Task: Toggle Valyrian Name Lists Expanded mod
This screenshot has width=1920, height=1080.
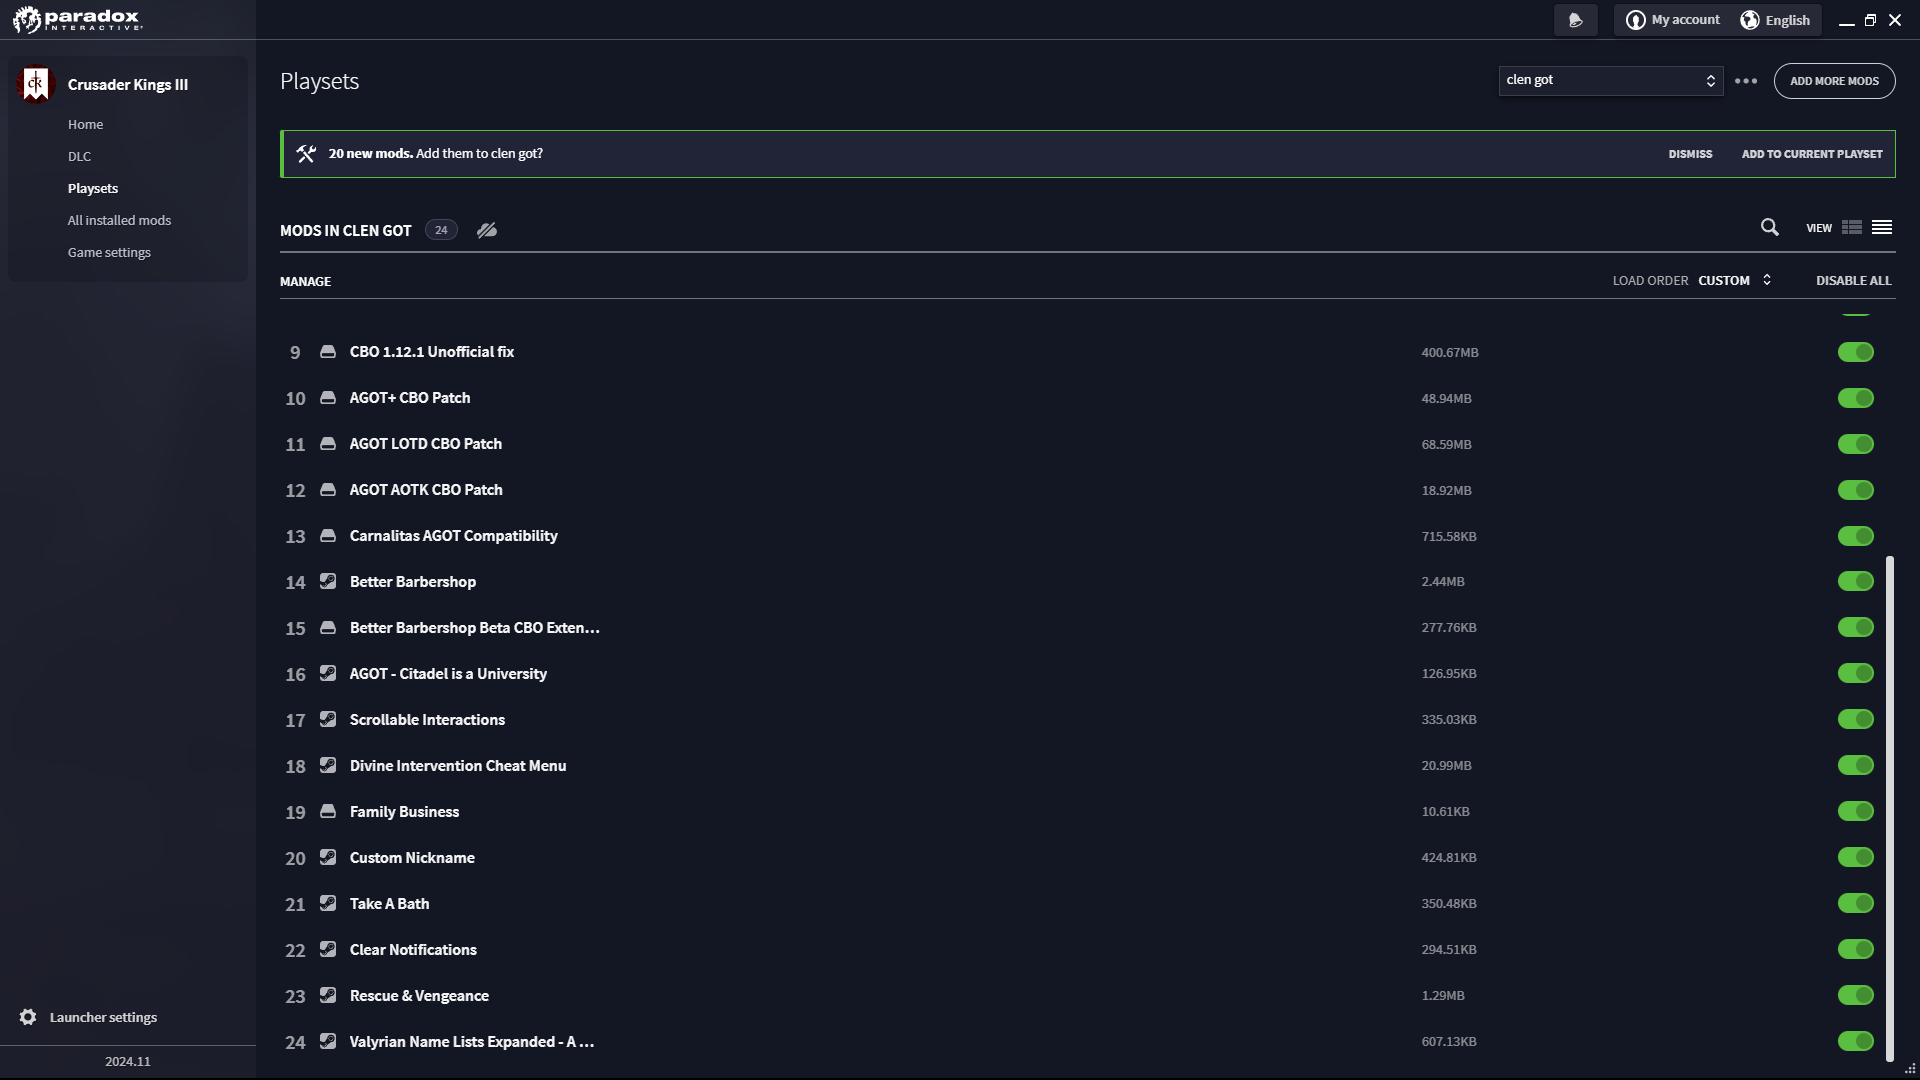Action: coord(1856,1042)
